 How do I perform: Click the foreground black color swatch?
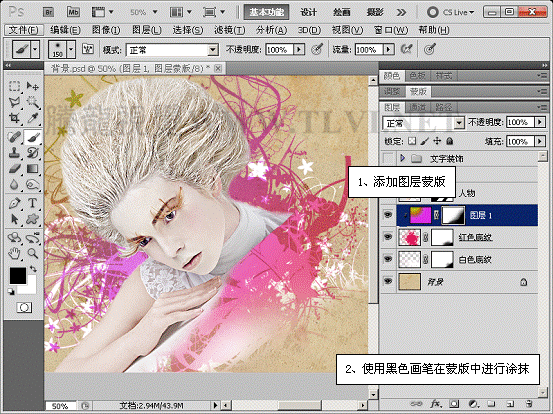click(x=18, y=276)
